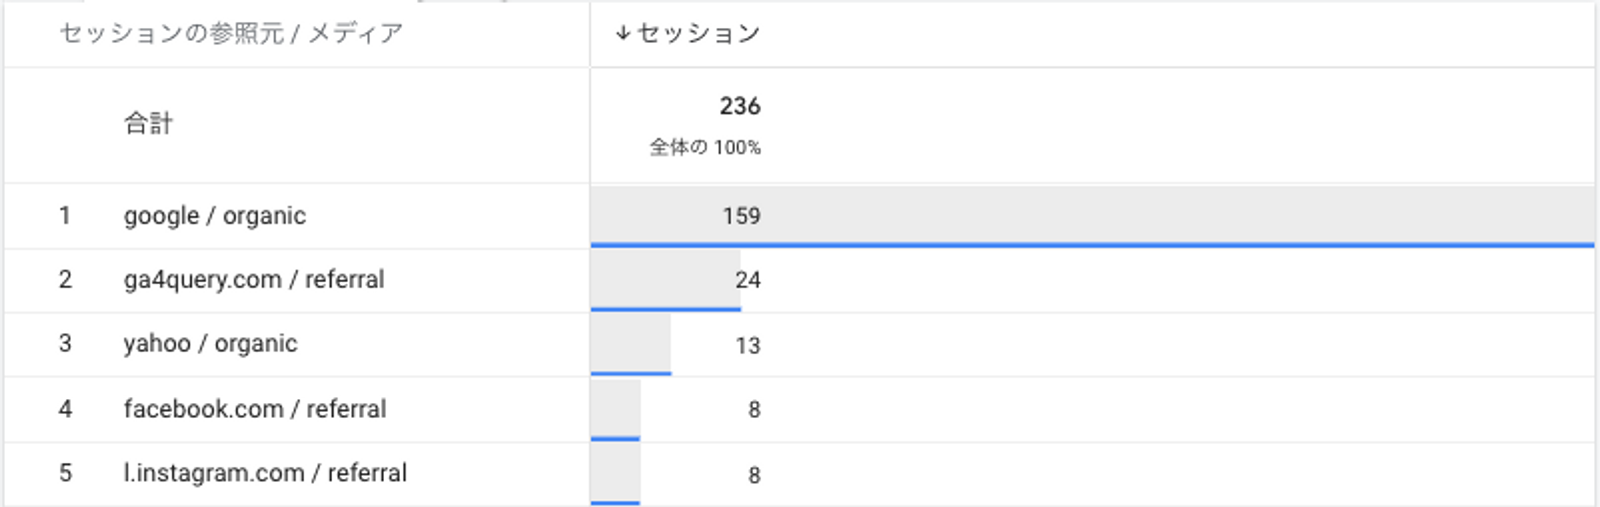
Task: Click the blue bar under yahoo / organic
Action: (x=631, y=373)
